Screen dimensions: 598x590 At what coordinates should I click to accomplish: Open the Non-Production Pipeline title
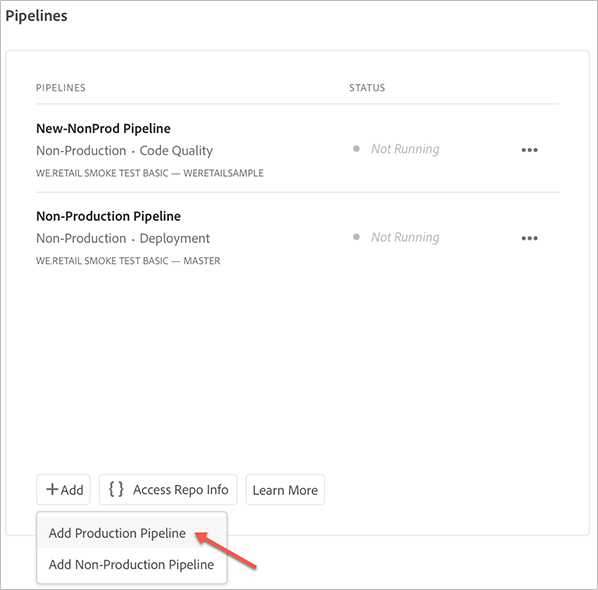[x=108, y=216]
